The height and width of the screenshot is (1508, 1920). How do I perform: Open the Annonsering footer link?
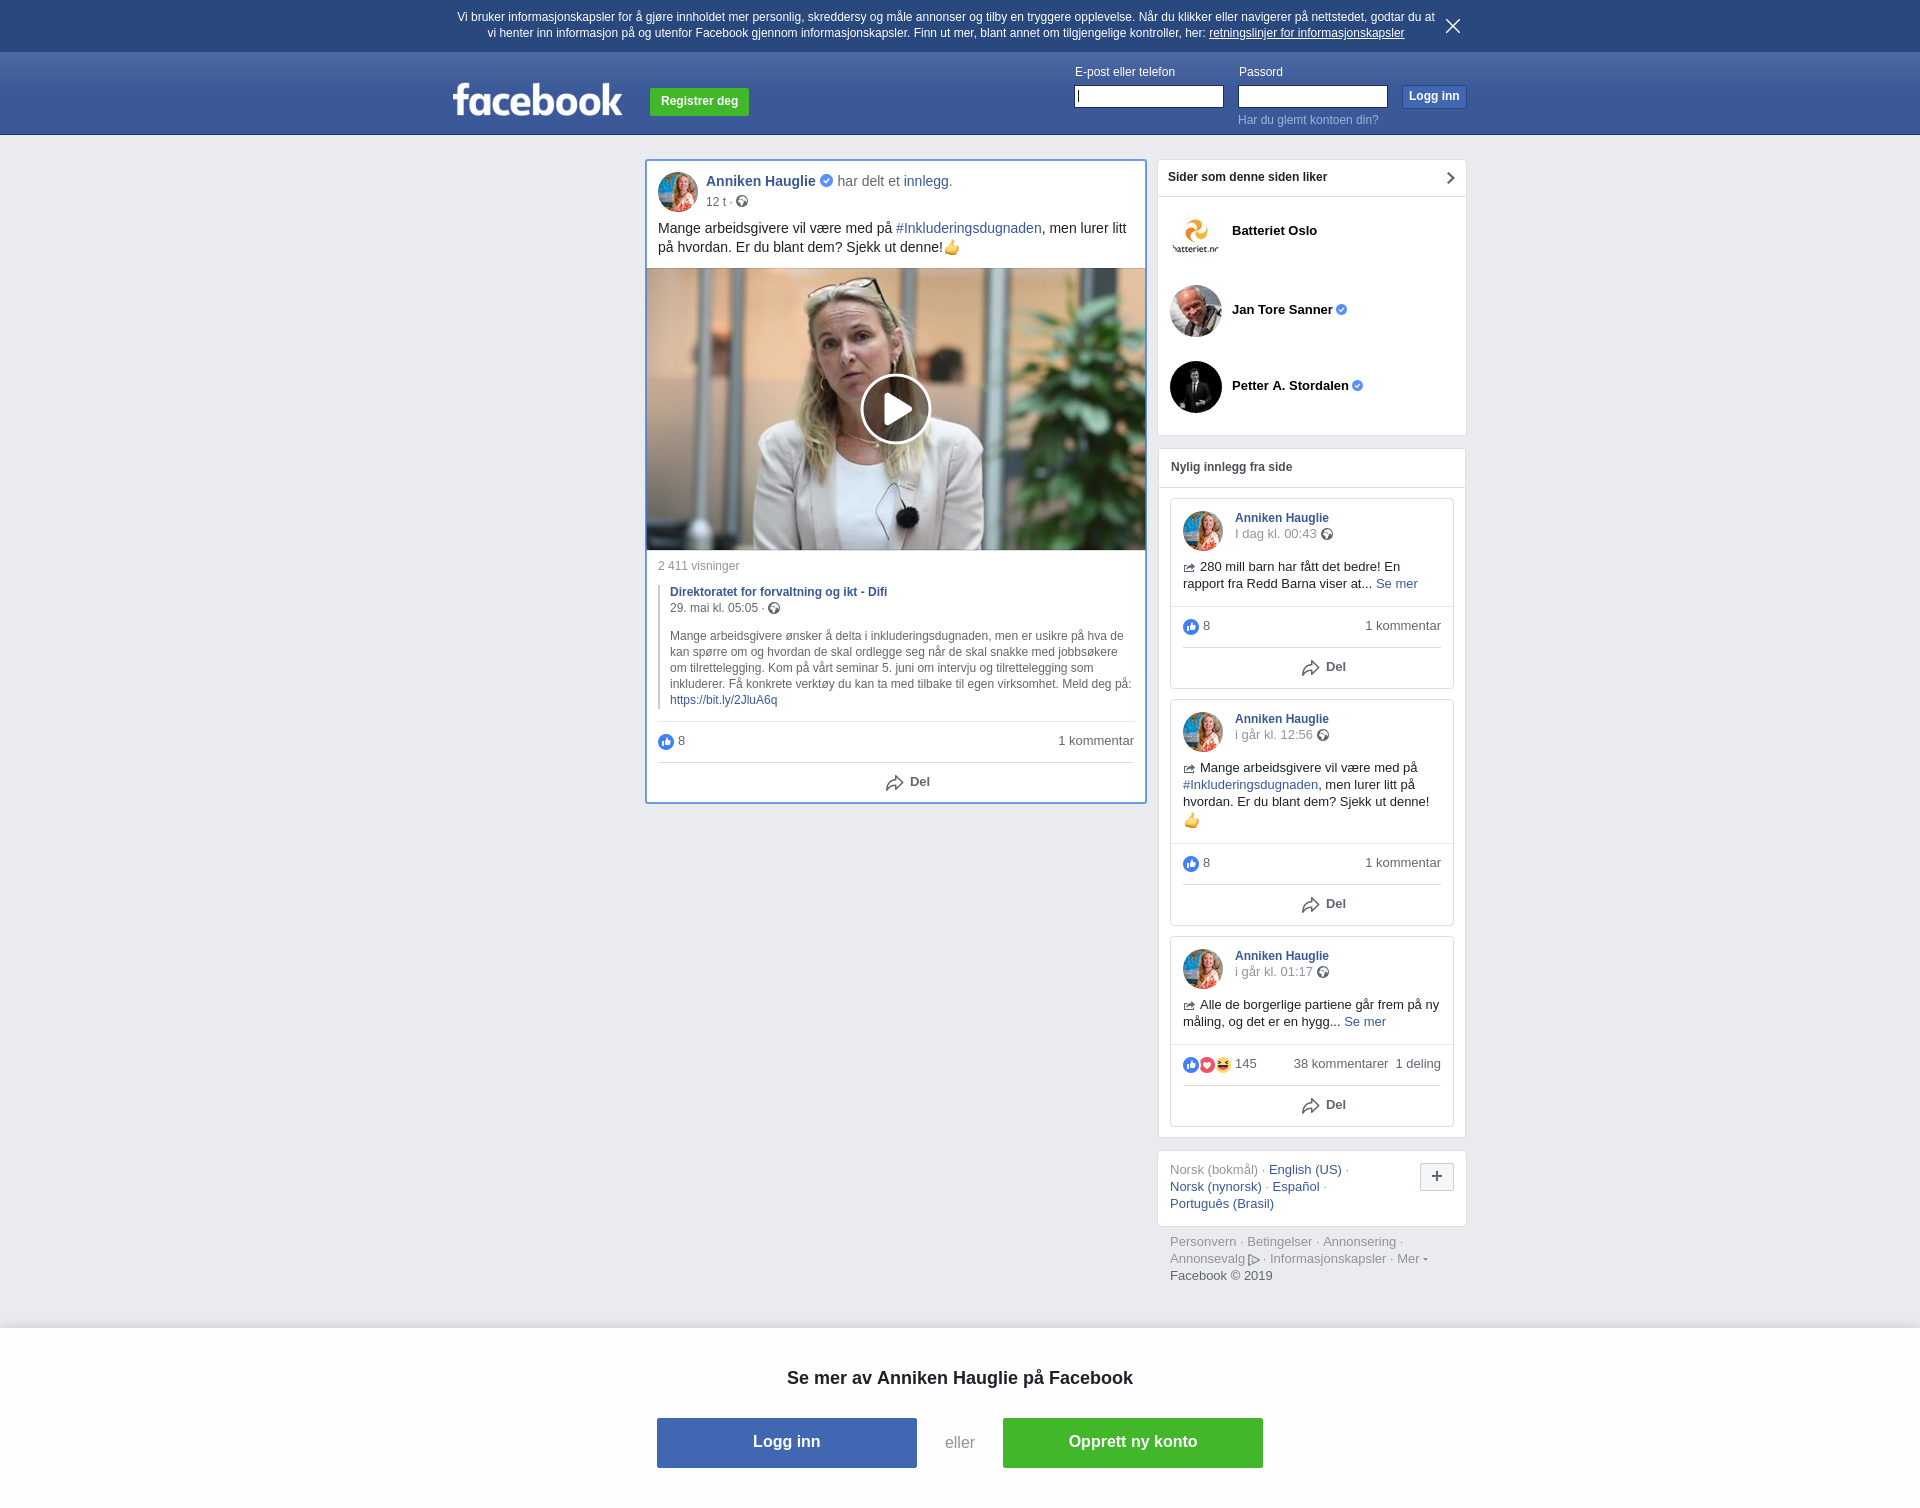(1359, 1242)
